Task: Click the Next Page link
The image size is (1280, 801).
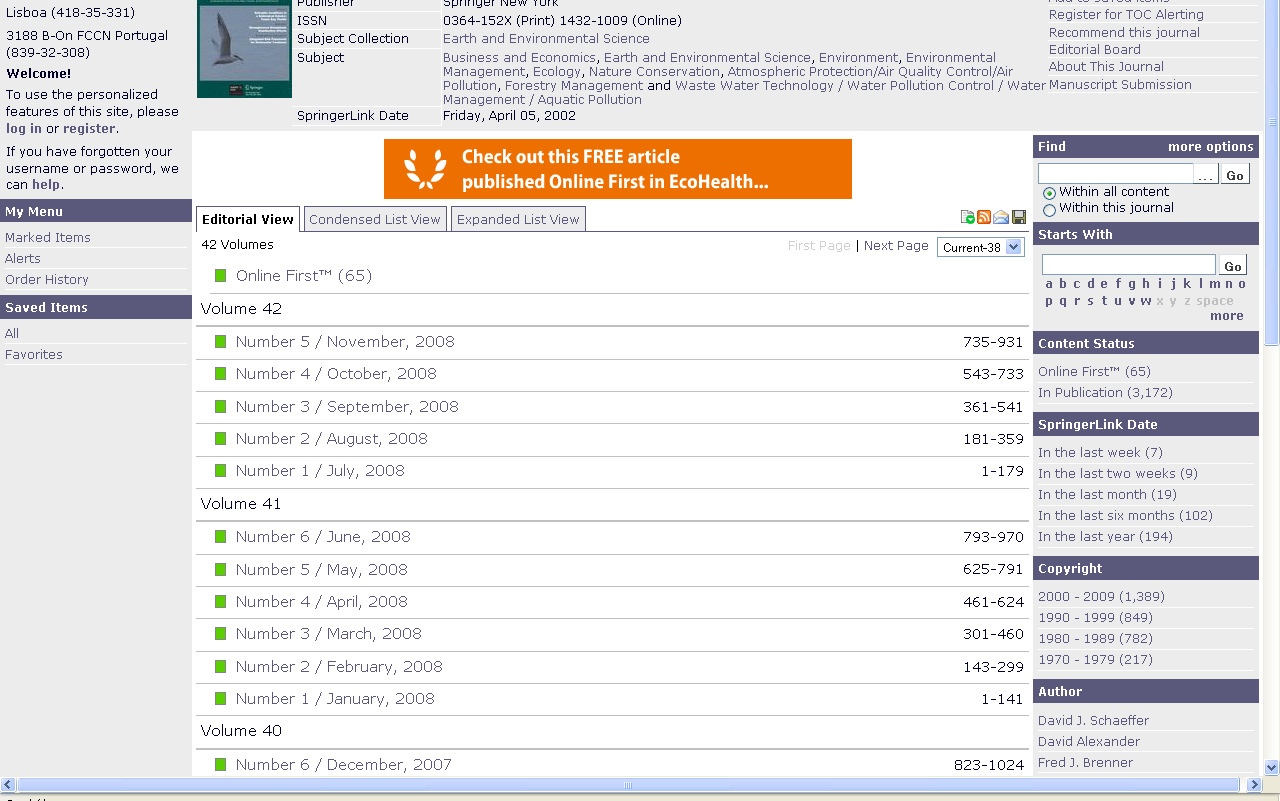Action: 896,245
